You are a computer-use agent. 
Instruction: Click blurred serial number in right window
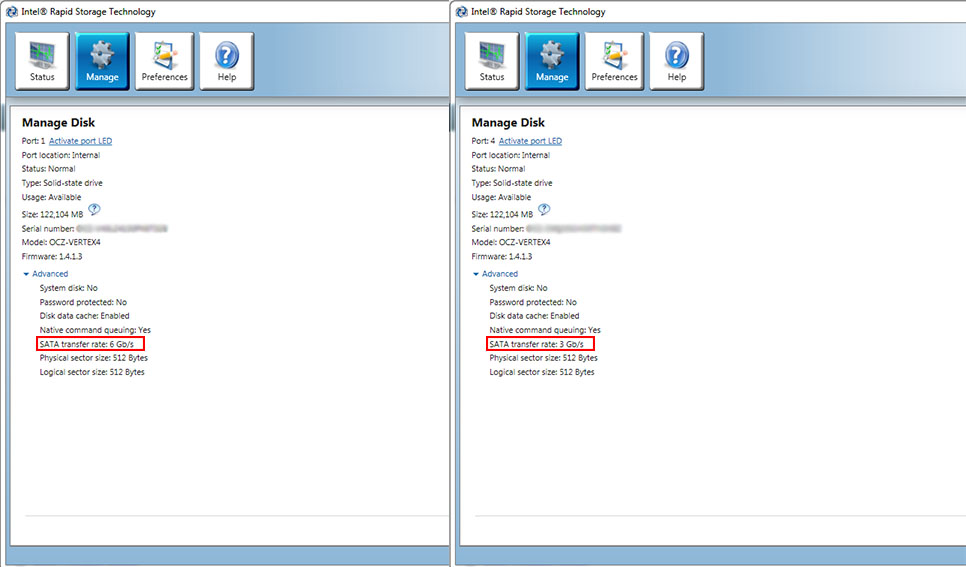coord(574,229)
